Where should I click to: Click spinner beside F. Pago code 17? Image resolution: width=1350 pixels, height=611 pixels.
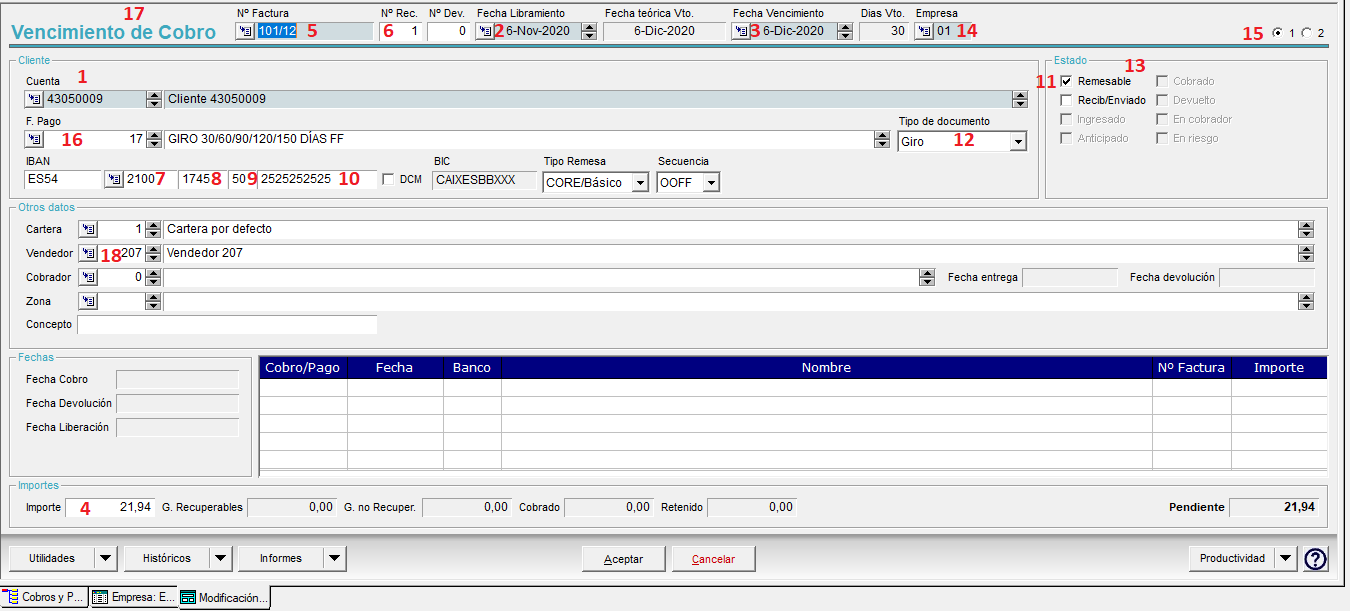pyautogui.click(x=153, y=139)
